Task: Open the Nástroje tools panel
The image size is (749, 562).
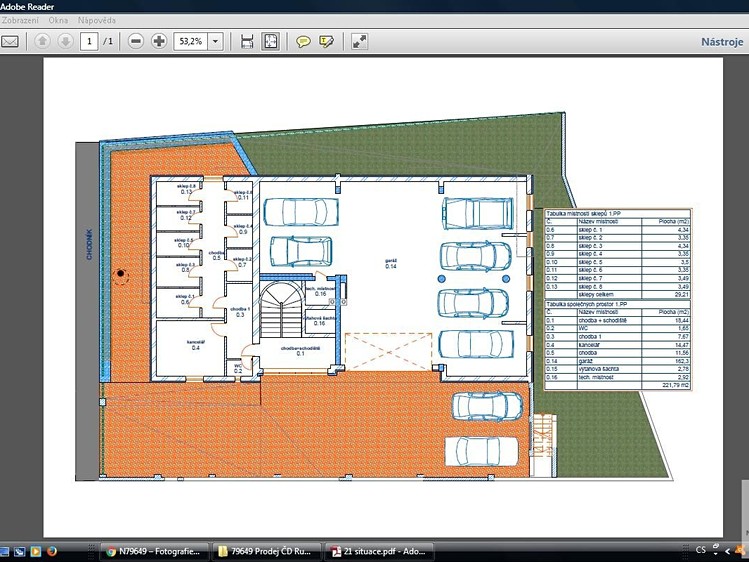Action: tap(722, 42)
